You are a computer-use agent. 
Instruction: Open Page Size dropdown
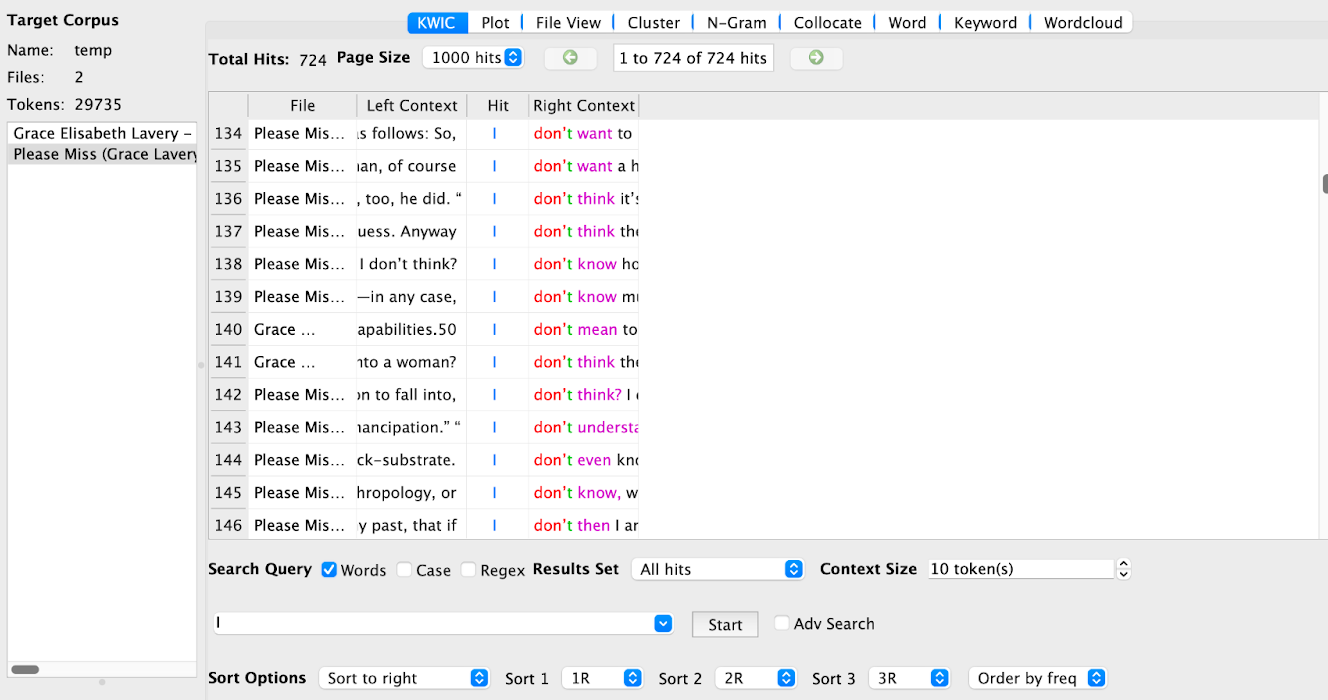[473, 58]
